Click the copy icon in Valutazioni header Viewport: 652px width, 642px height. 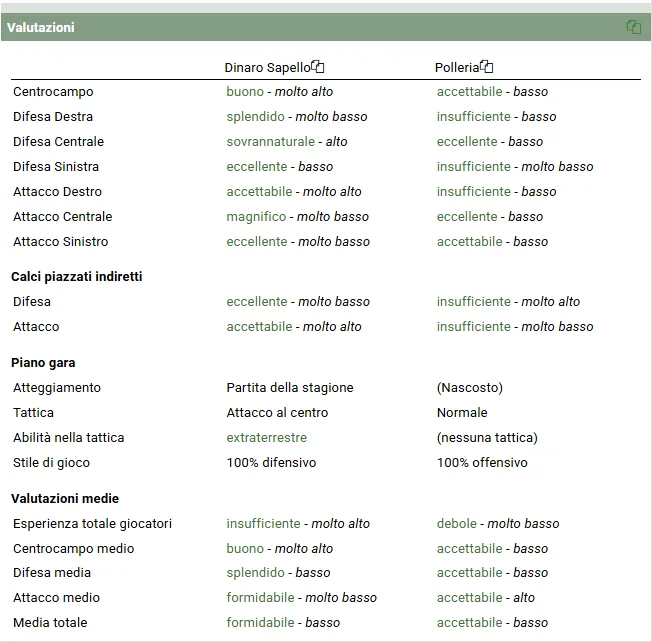point(633,27)
